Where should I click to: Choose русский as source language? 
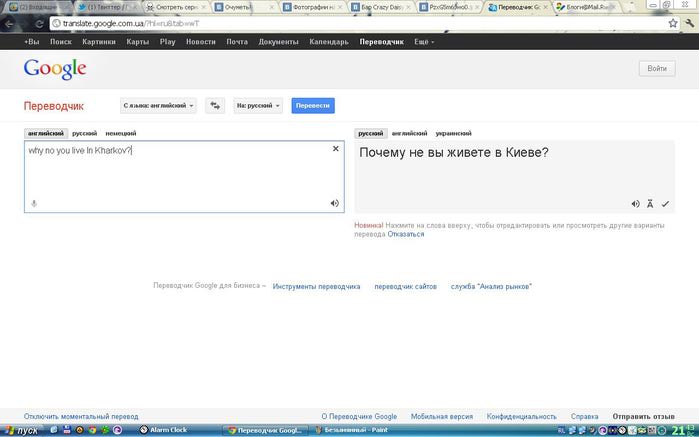[85, 133]
